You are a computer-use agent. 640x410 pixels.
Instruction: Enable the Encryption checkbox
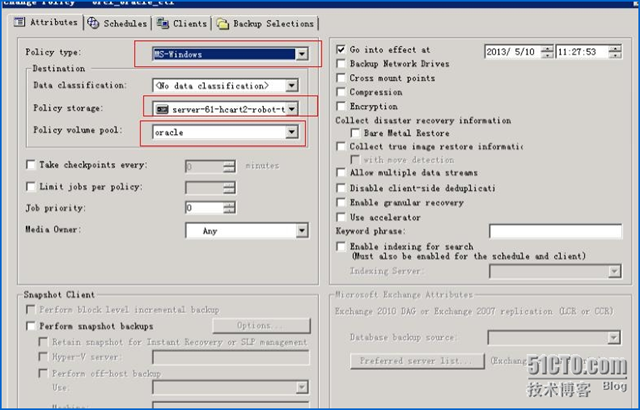tap(341, 106)
